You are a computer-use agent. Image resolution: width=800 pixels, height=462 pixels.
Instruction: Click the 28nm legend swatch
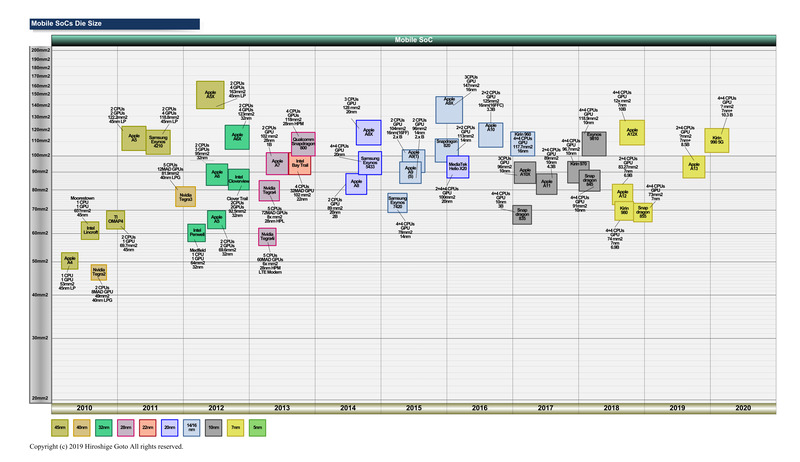(126, 427)
